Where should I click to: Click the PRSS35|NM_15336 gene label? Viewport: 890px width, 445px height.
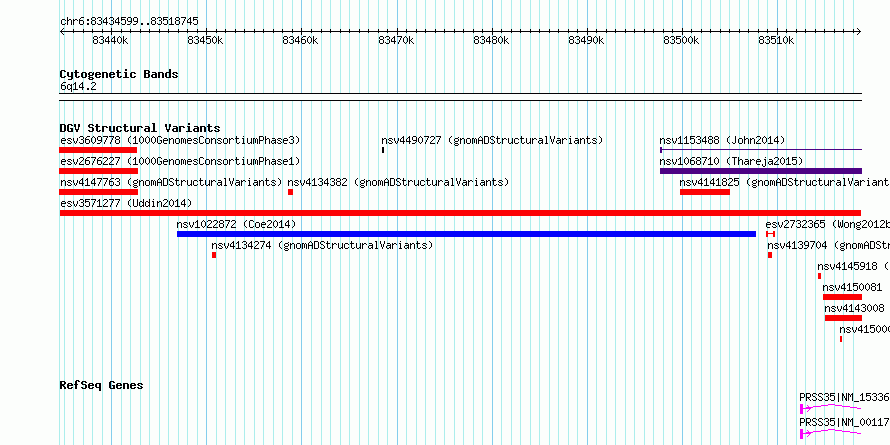tap(844, 397)
